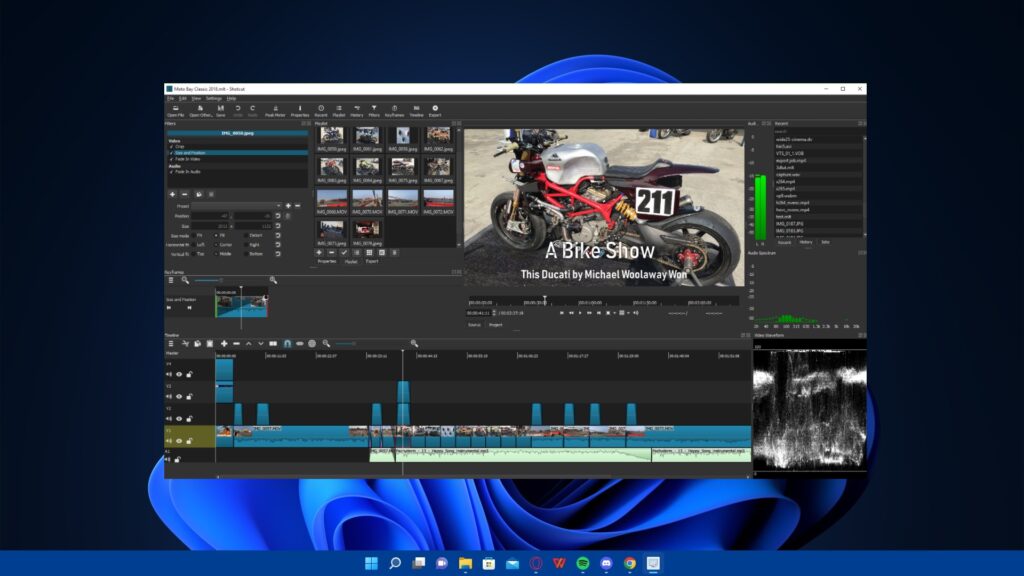
Task: Open the filter Preset dropdown
Action: coord(236,206)
